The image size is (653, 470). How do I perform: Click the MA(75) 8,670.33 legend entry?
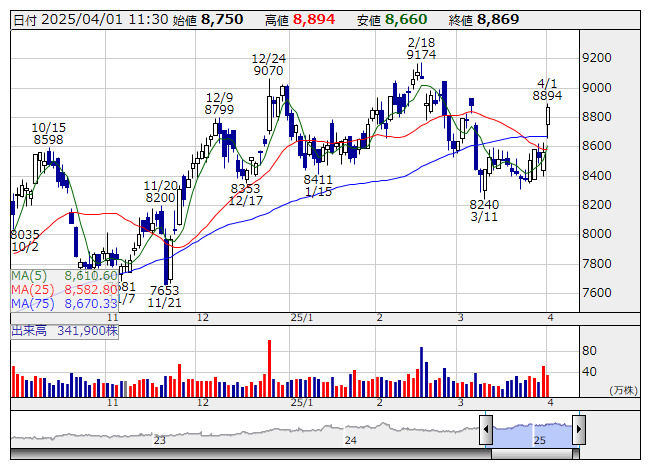point(65,304)
